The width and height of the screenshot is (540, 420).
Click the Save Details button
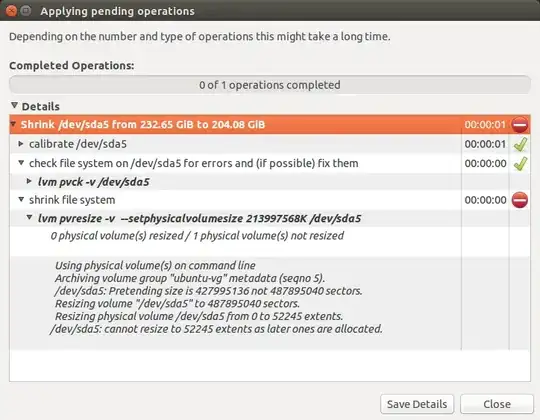click(417, 404)
